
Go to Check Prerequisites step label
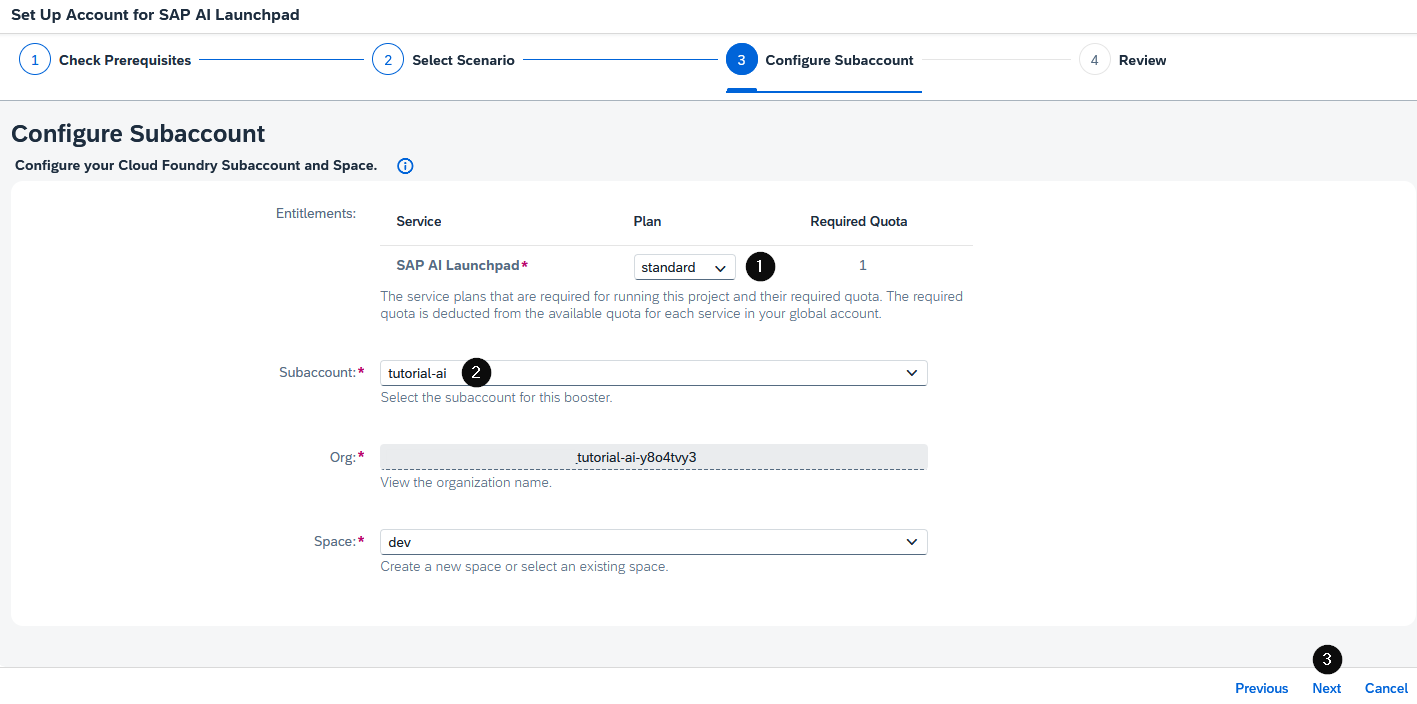point(125,60)
